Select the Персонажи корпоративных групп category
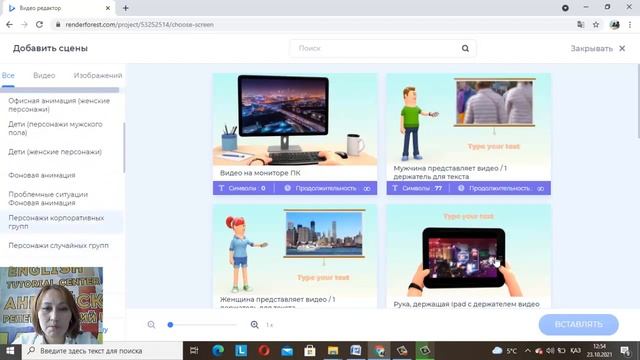640x360 pixels. (x=61, y=222)
